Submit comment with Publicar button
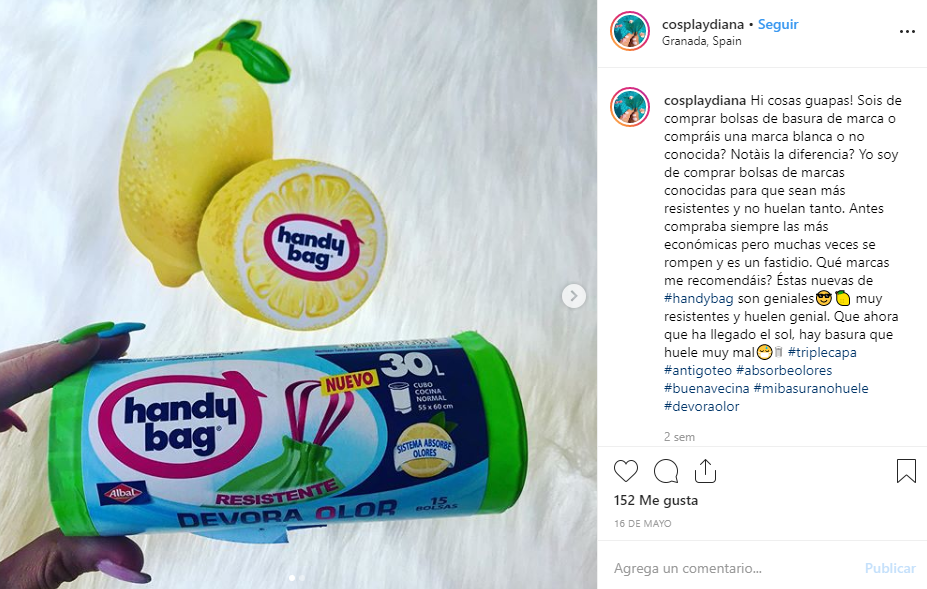Viewport: 927px width, 589px height. (890, 568)
